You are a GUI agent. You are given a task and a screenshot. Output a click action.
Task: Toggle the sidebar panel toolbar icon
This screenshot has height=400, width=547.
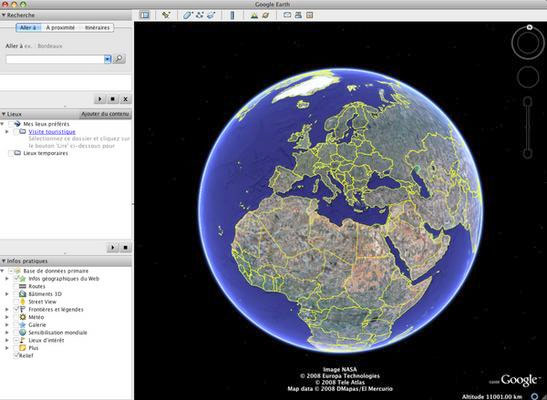[x=144, y=15]
